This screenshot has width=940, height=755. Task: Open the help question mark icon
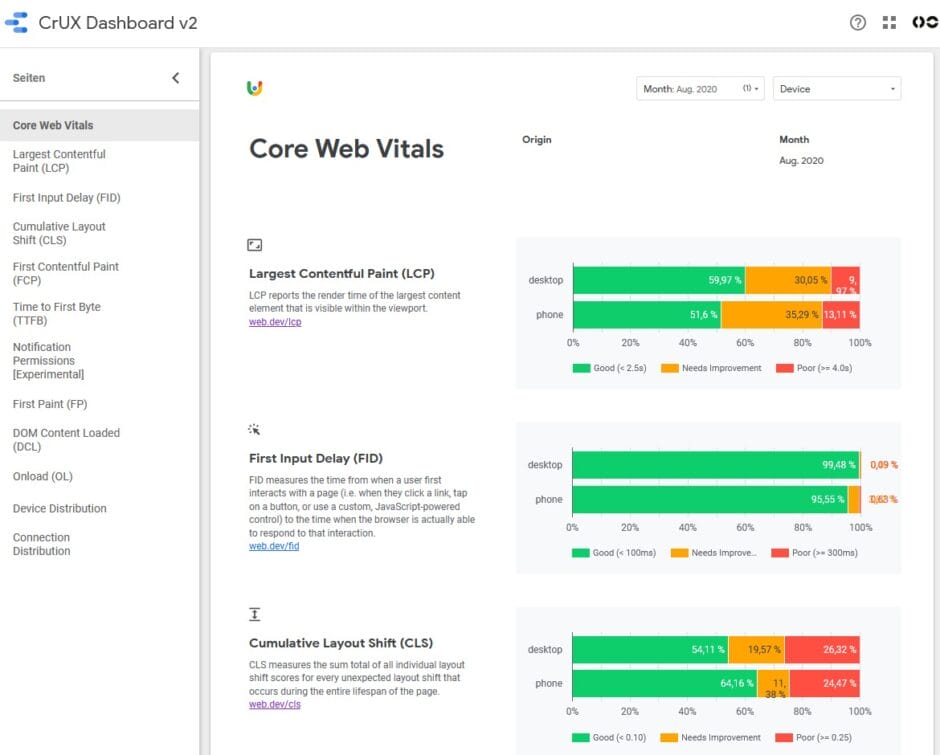point(858,21)
